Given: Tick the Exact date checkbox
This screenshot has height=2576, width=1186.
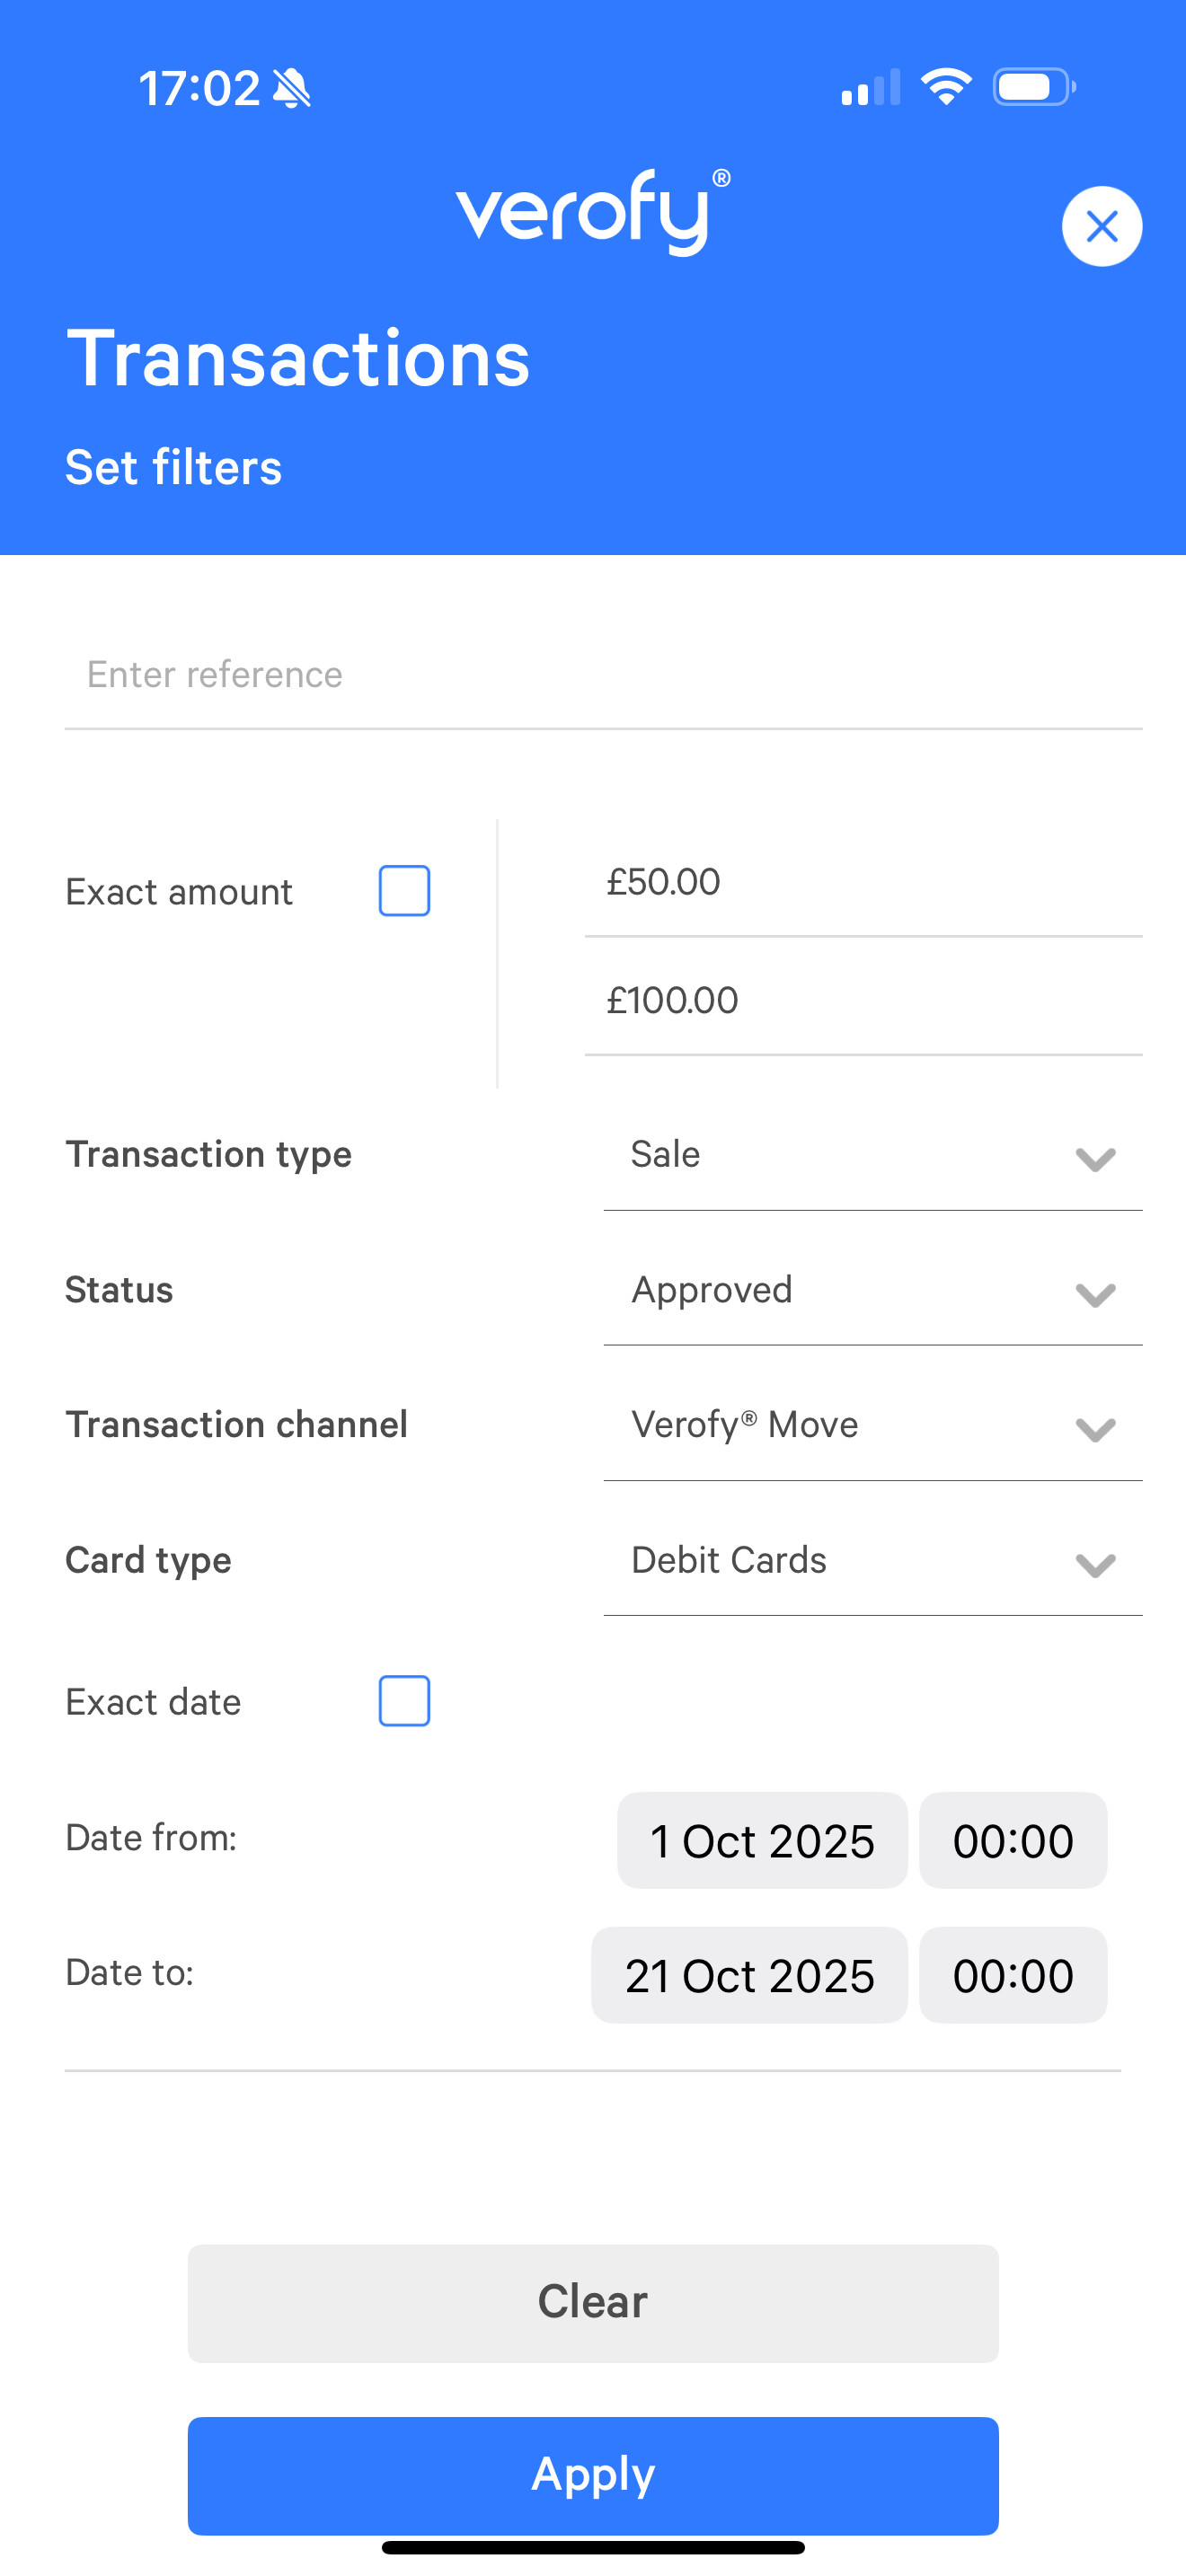Looking at the screenshot, I should (404, 1701).
